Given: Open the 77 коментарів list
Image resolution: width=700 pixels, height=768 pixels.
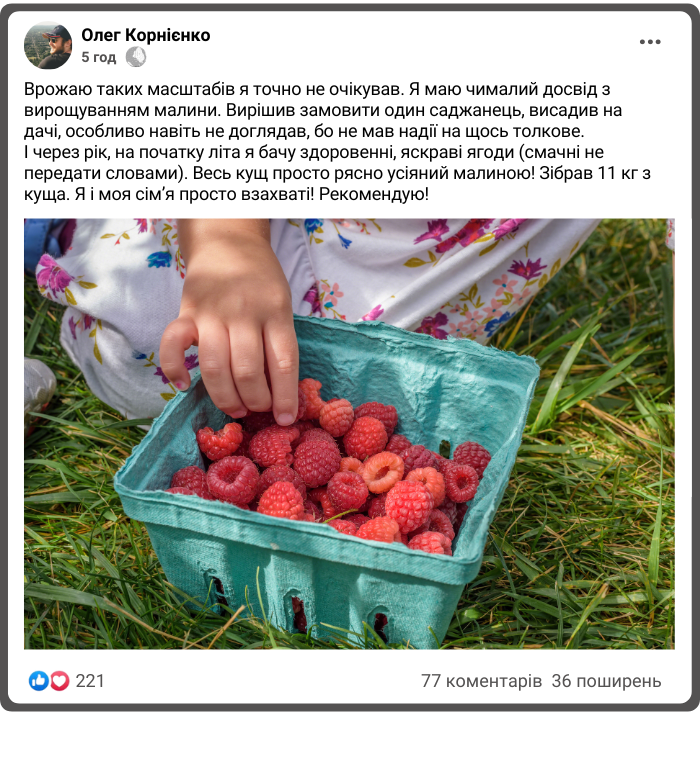Looking at the screenshot, I should click(x=482, y=681).
